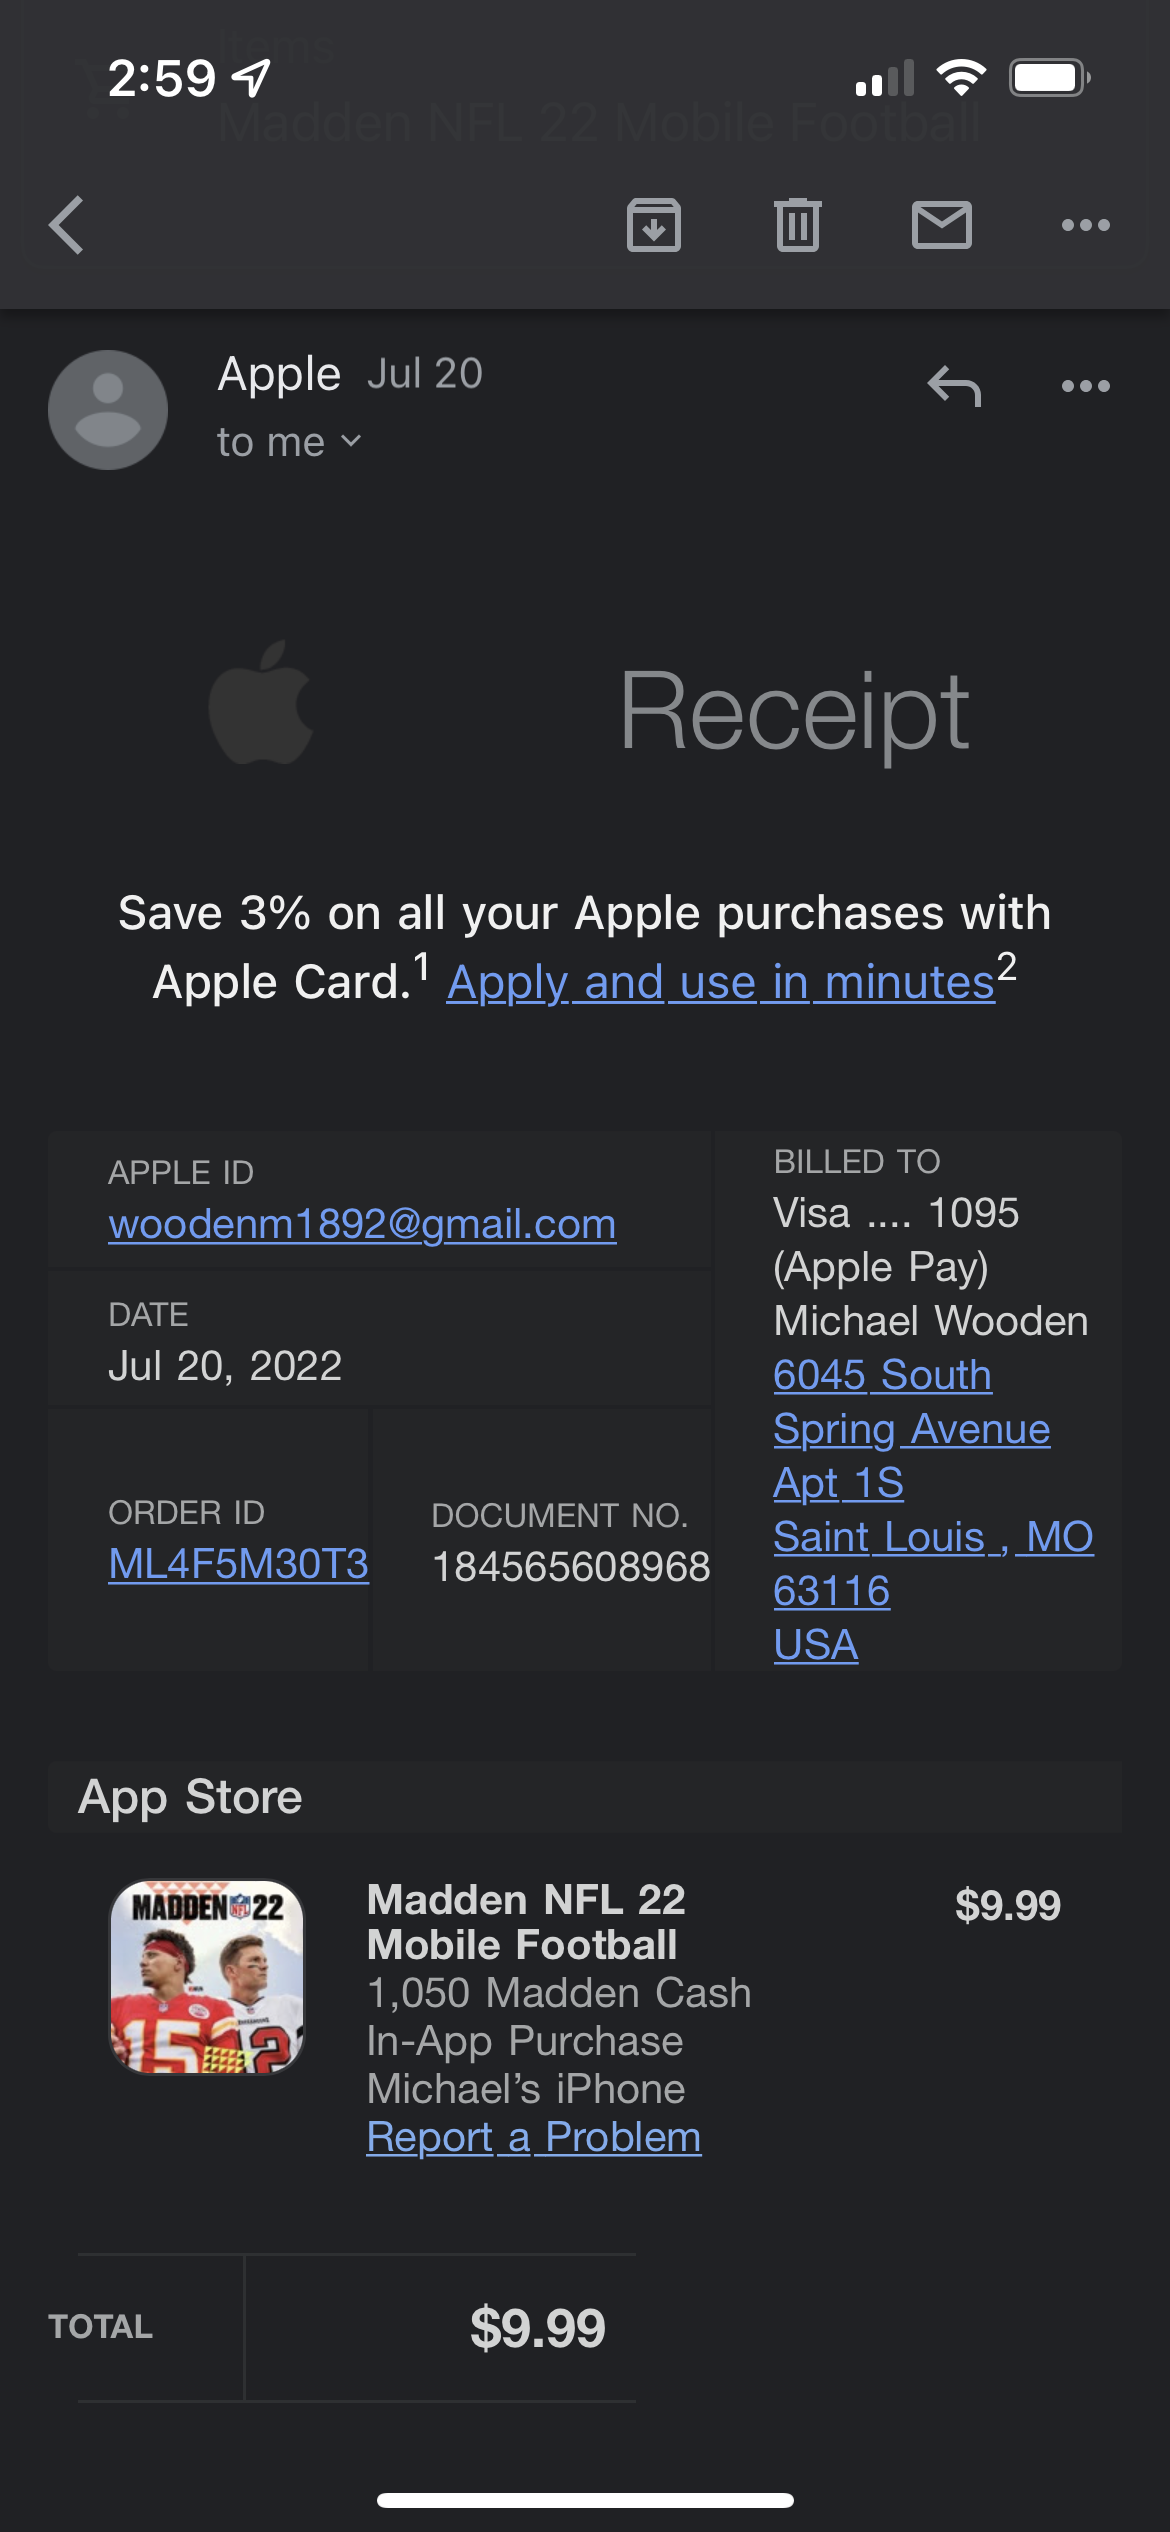Reply to Apple using the reply arrow
Image resolution: width=1170 pixels, height=2532 pixels.
pyautogui.click(x=954, y=386)
